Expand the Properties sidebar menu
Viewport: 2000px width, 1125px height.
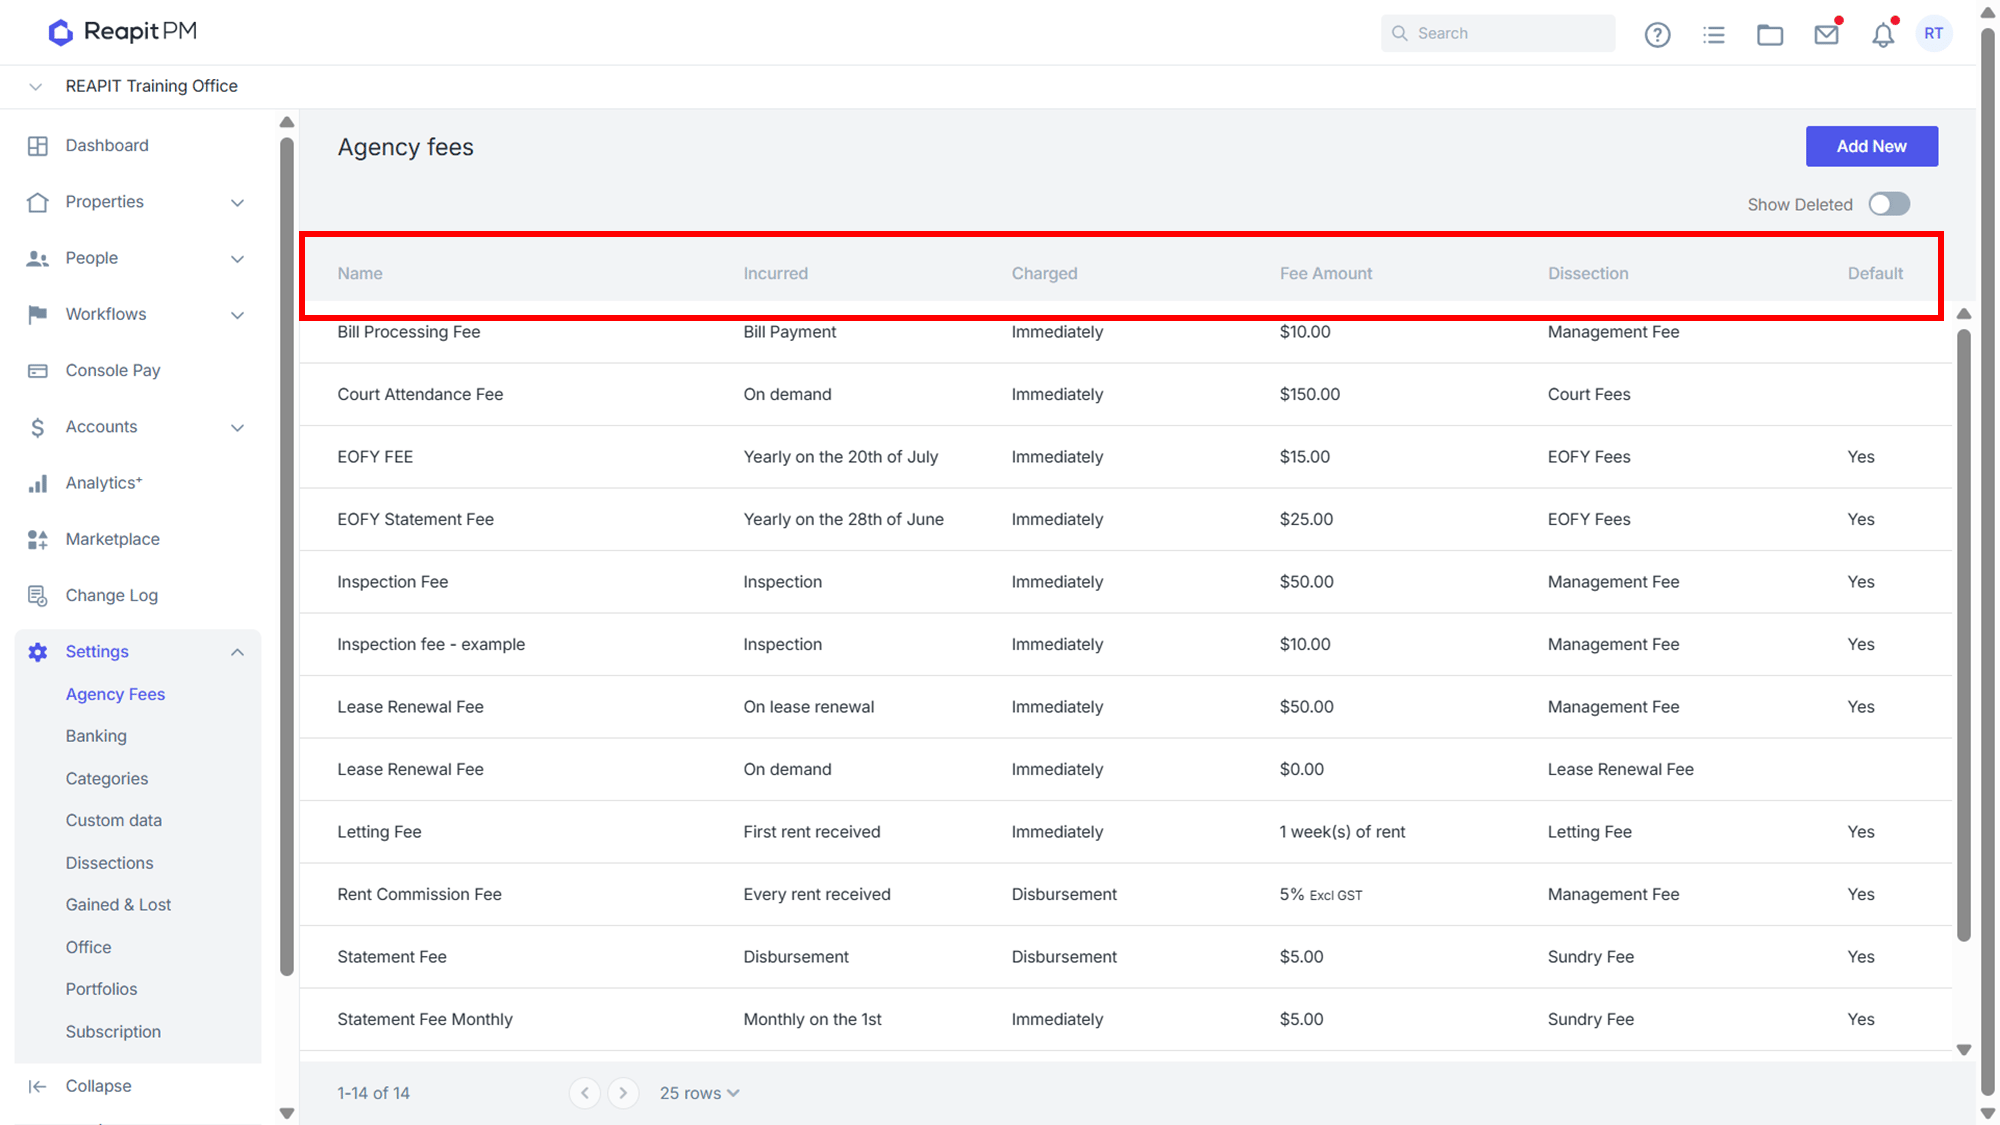(x=138, y=202)
